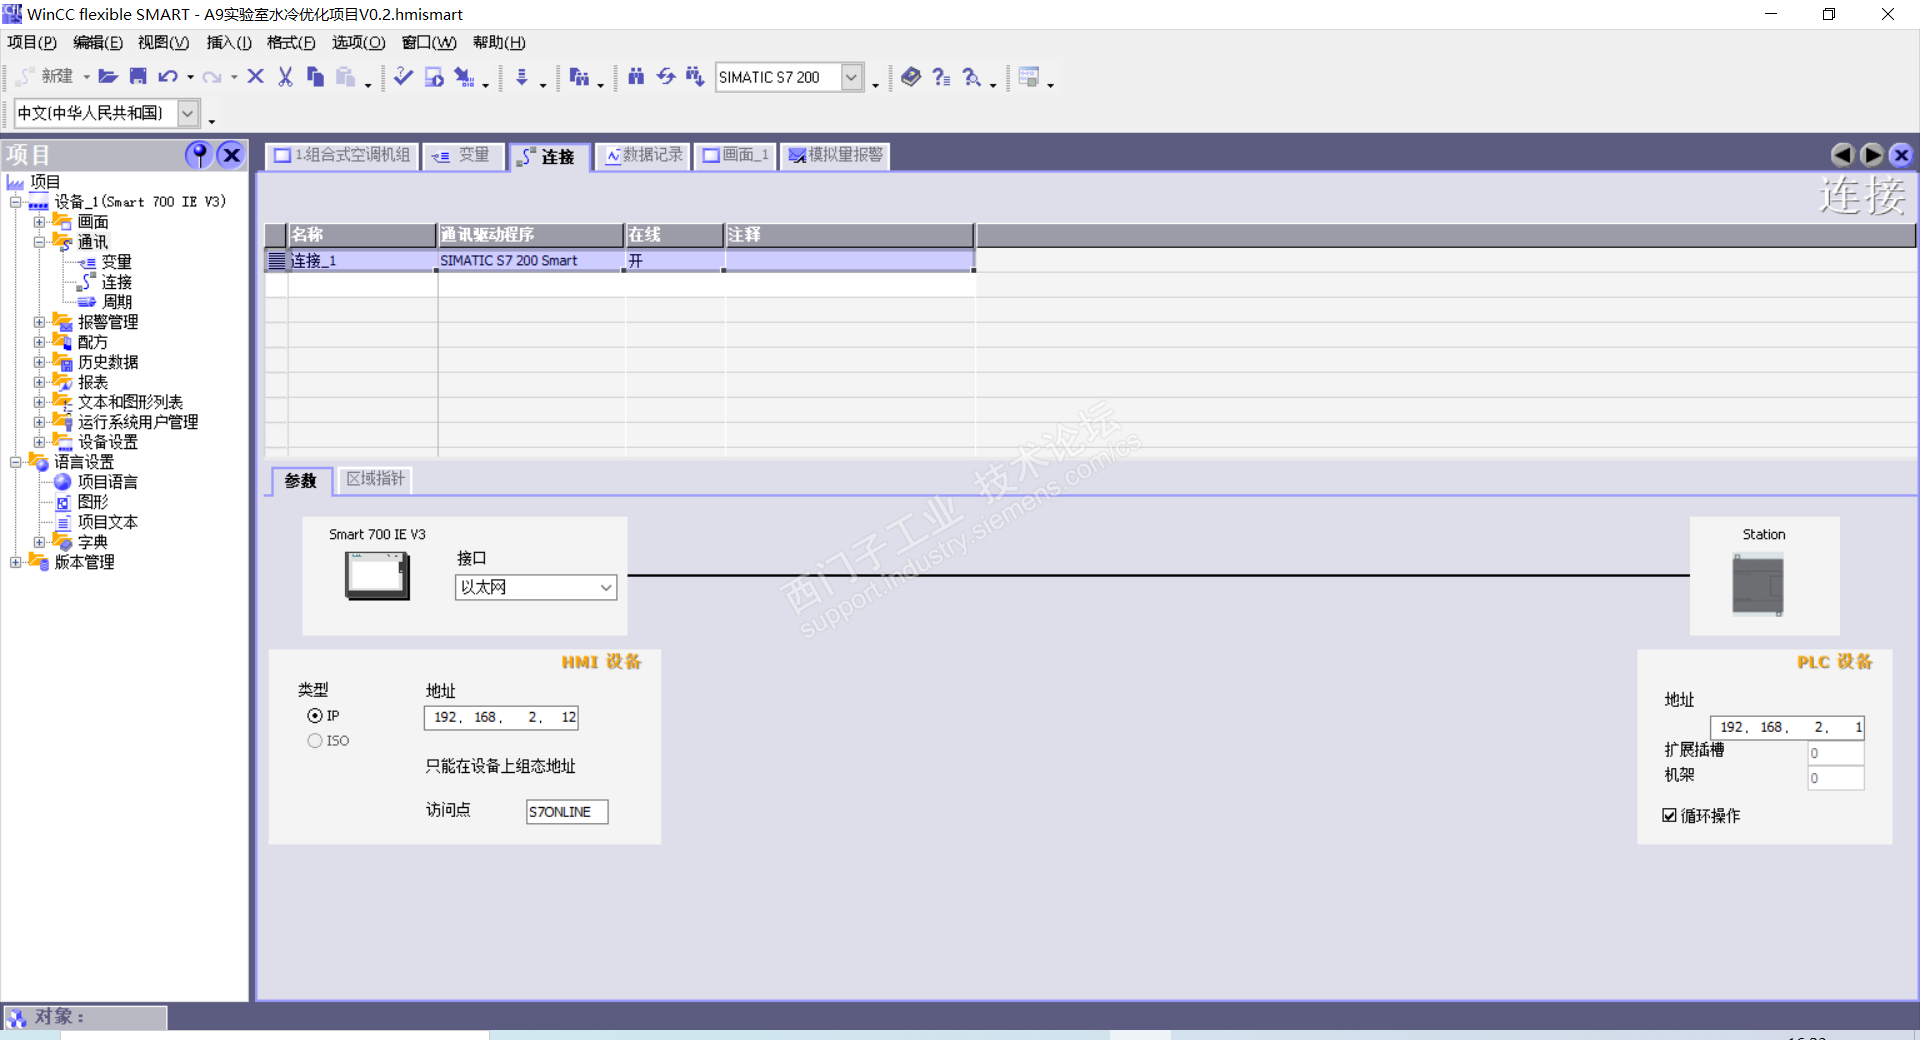Click the Station PLC device image
Image resolution: width=1920 pixels, height=1040 pixels.
[x=1758, y=586]
